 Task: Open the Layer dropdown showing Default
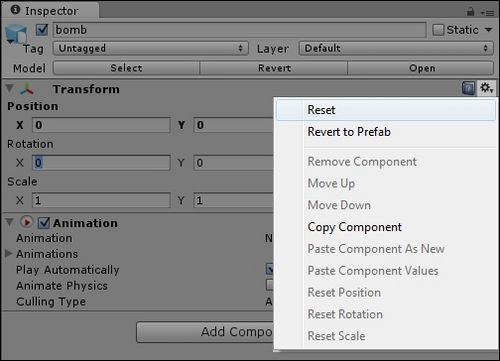tap(396, 48)
